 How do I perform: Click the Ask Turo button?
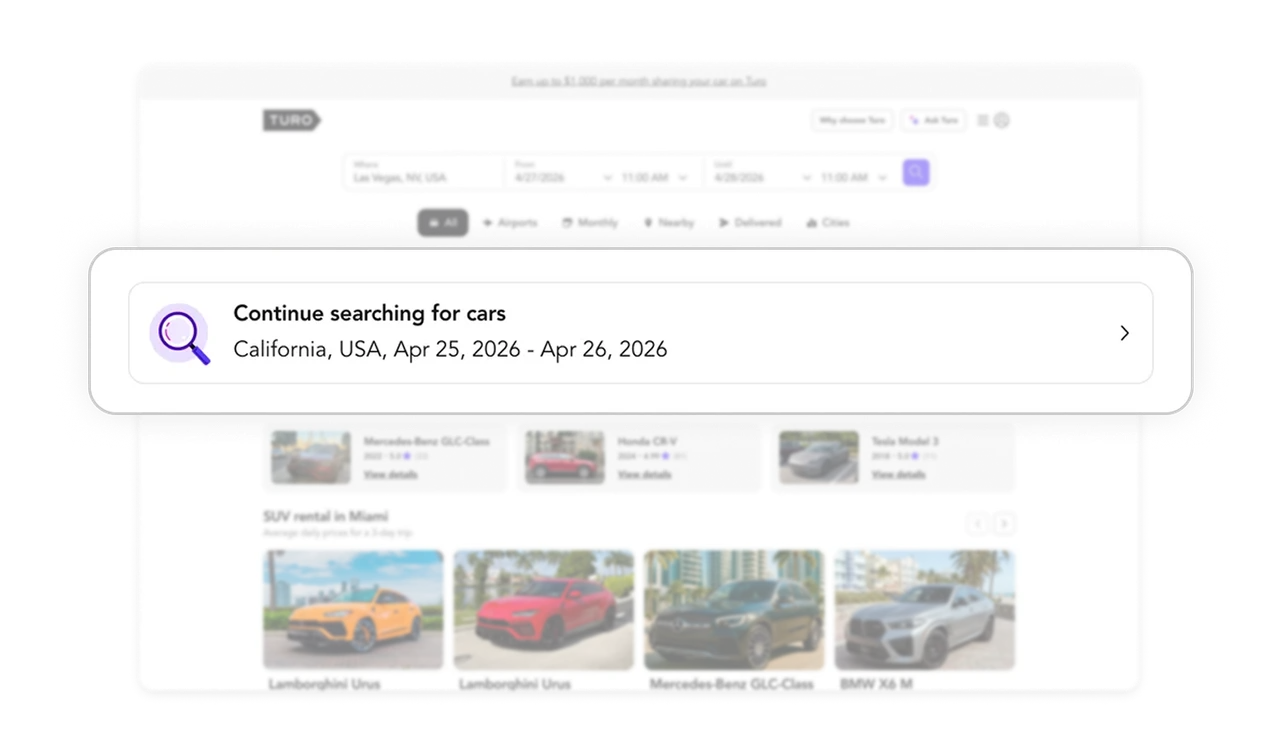point(933,120)
